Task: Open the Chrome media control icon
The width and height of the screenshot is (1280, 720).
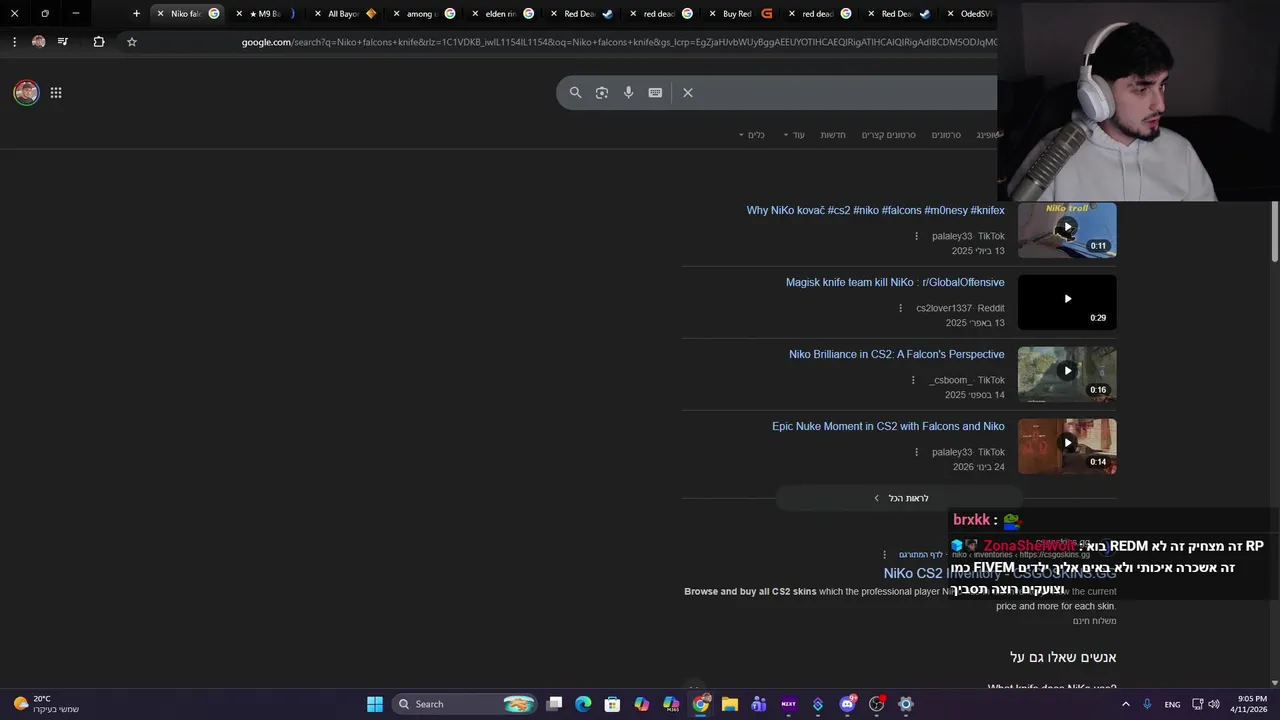Action: (63, 42)
